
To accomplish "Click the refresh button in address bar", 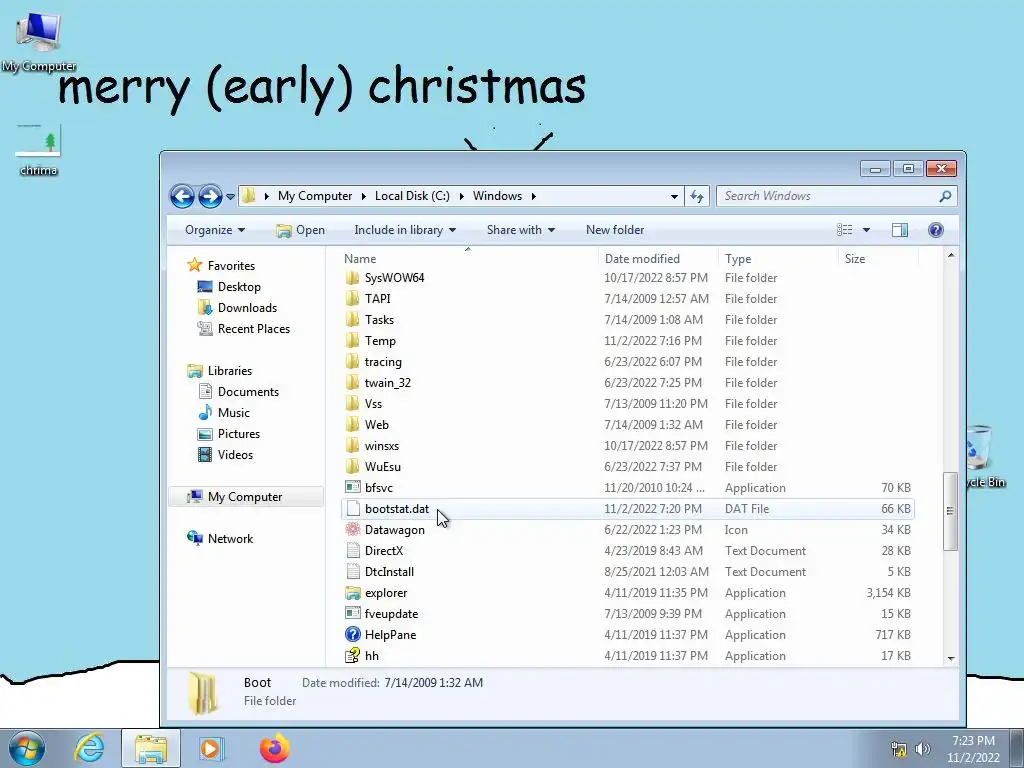I will [697, 196].
